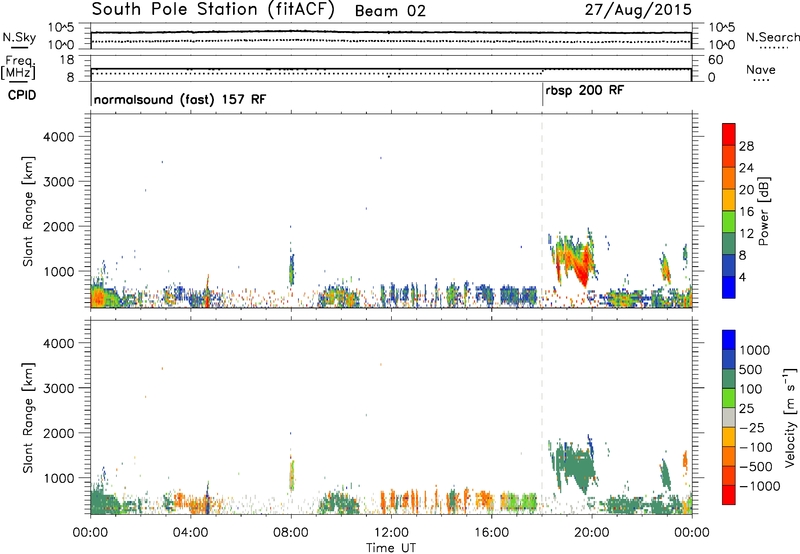Click the blue bottom of the power color bar

pos(729,287)
